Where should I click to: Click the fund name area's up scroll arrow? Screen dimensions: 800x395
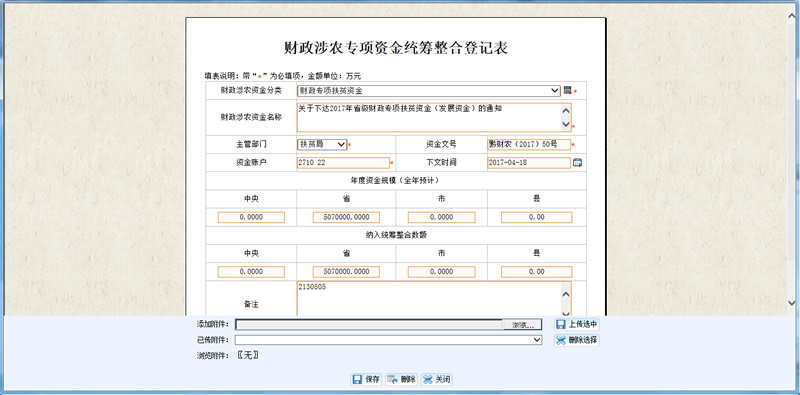[x=565, y=110]
